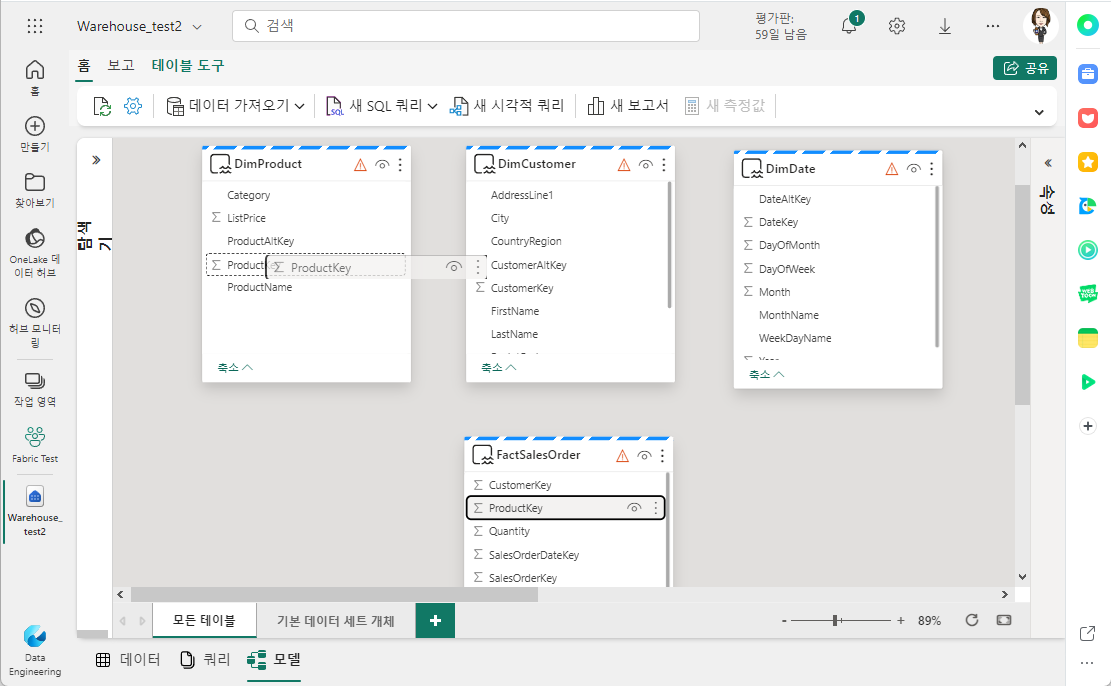The image size is (1111, 686).
Task: Toggle DimCustomer table visibility eye
Action: click(x=645, y=164)
